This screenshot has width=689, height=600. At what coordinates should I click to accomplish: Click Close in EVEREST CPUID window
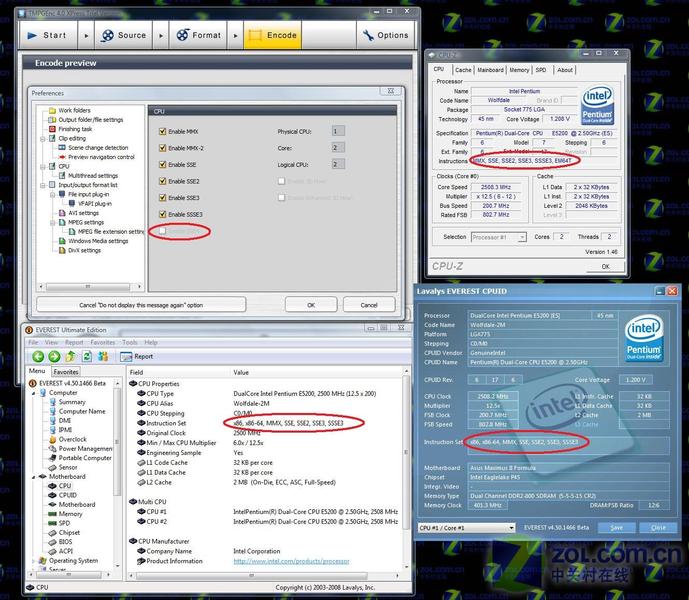tap(658, 527)
